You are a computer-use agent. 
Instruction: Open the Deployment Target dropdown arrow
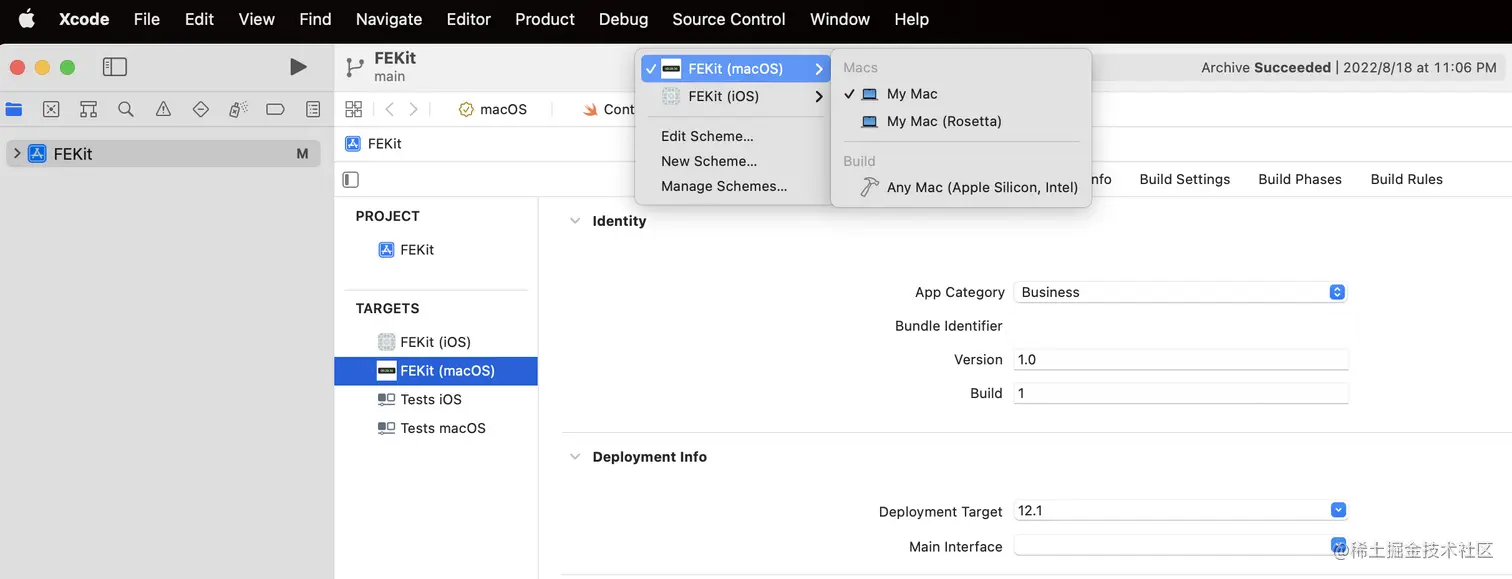click(1338, 510)
